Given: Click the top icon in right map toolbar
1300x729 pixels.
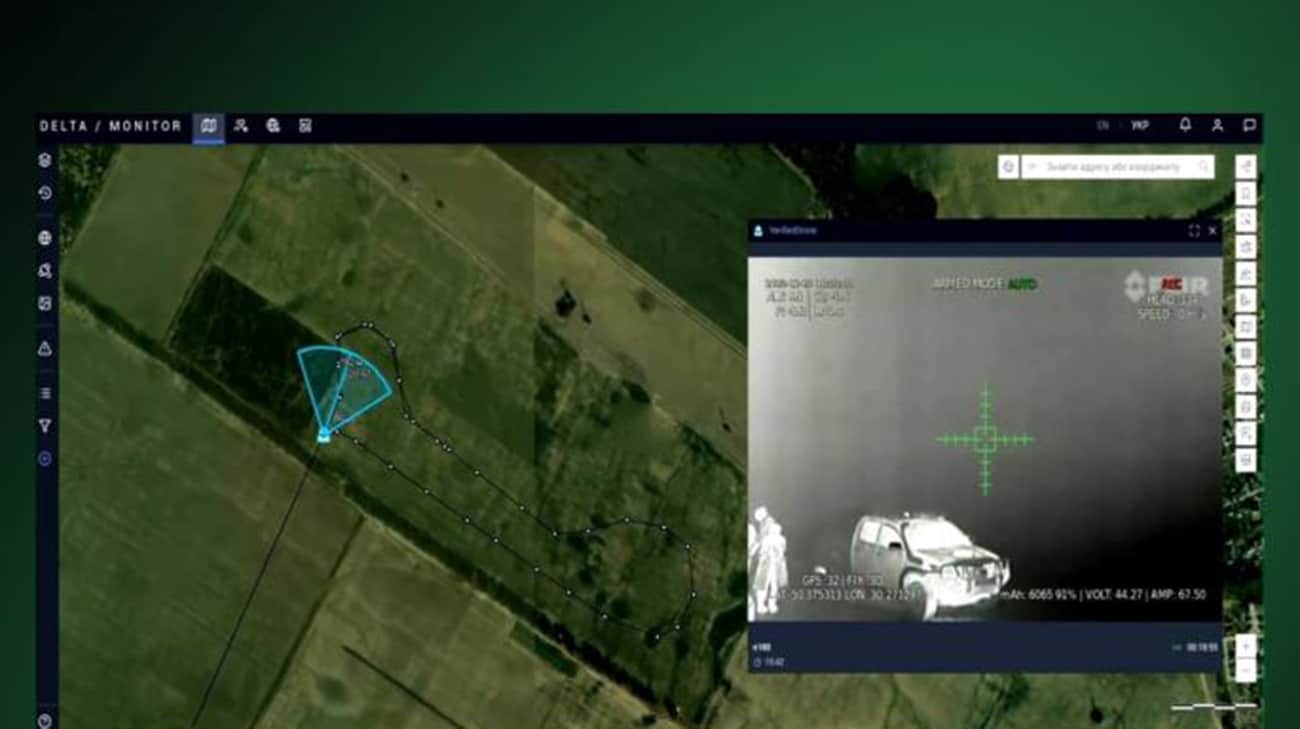Looking at the screenshot, I should tap(1246, 166).
